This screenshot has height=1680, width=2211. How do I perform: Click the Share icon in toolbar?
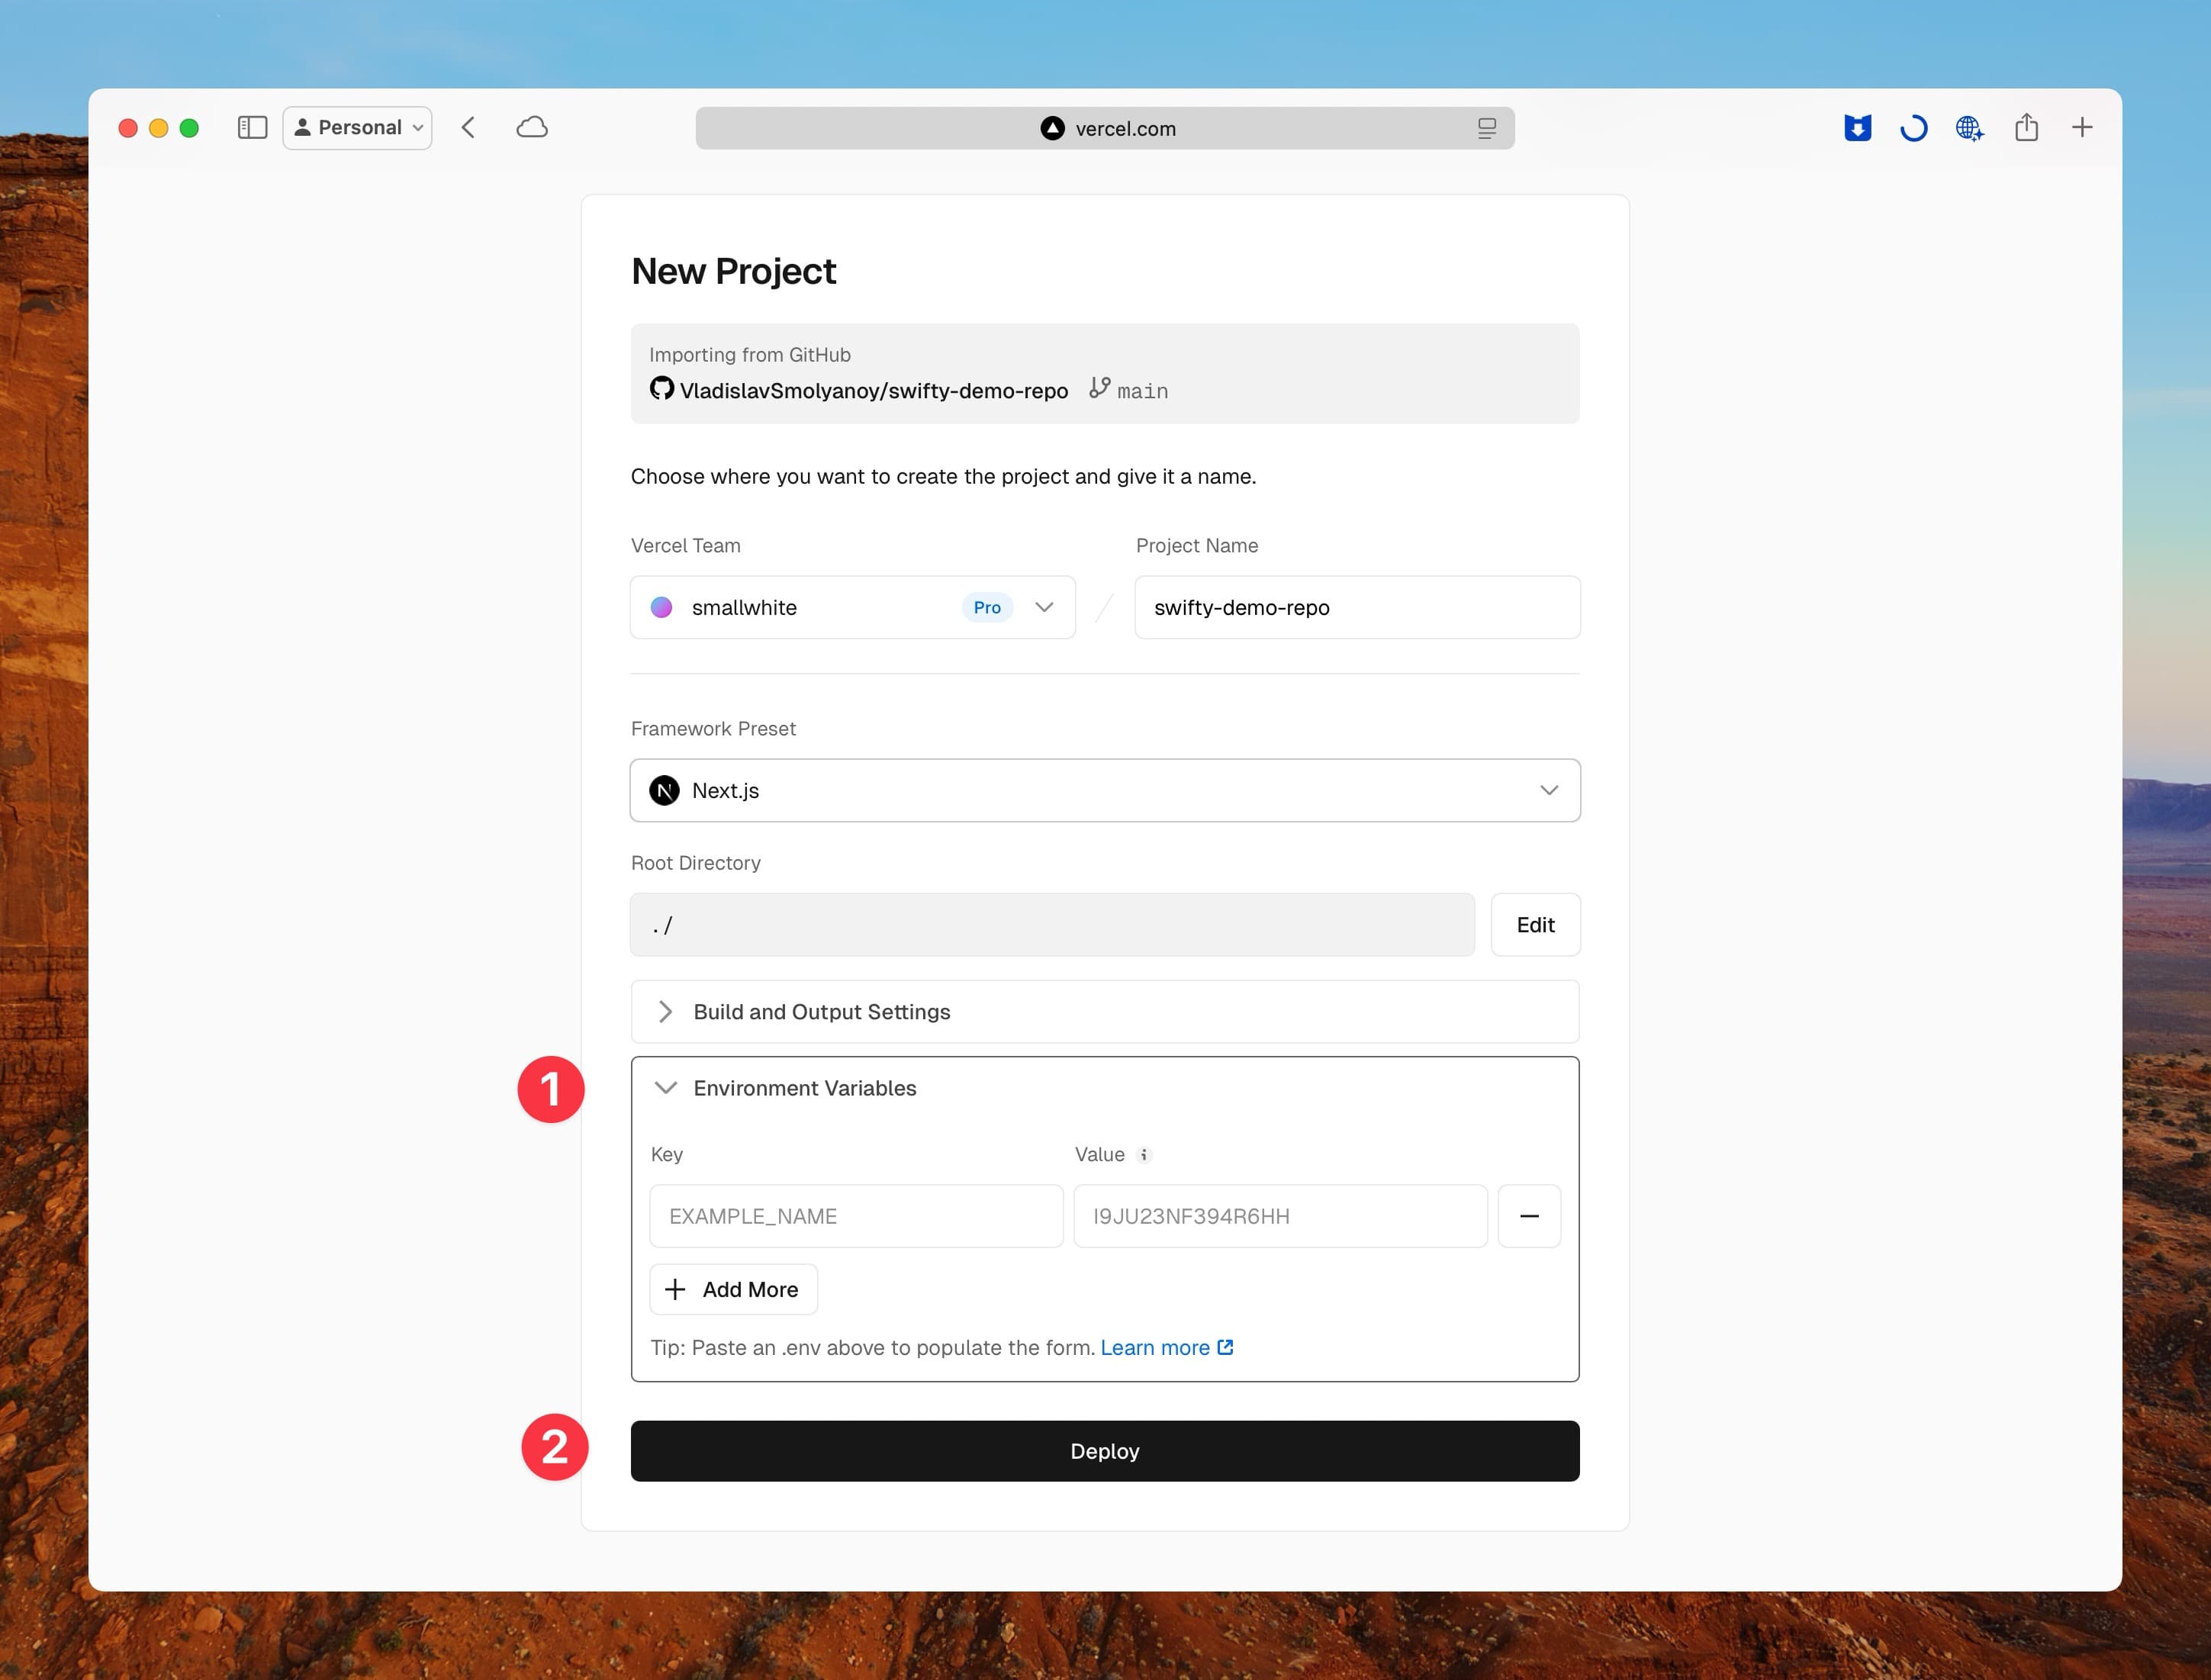(2027, 127)
